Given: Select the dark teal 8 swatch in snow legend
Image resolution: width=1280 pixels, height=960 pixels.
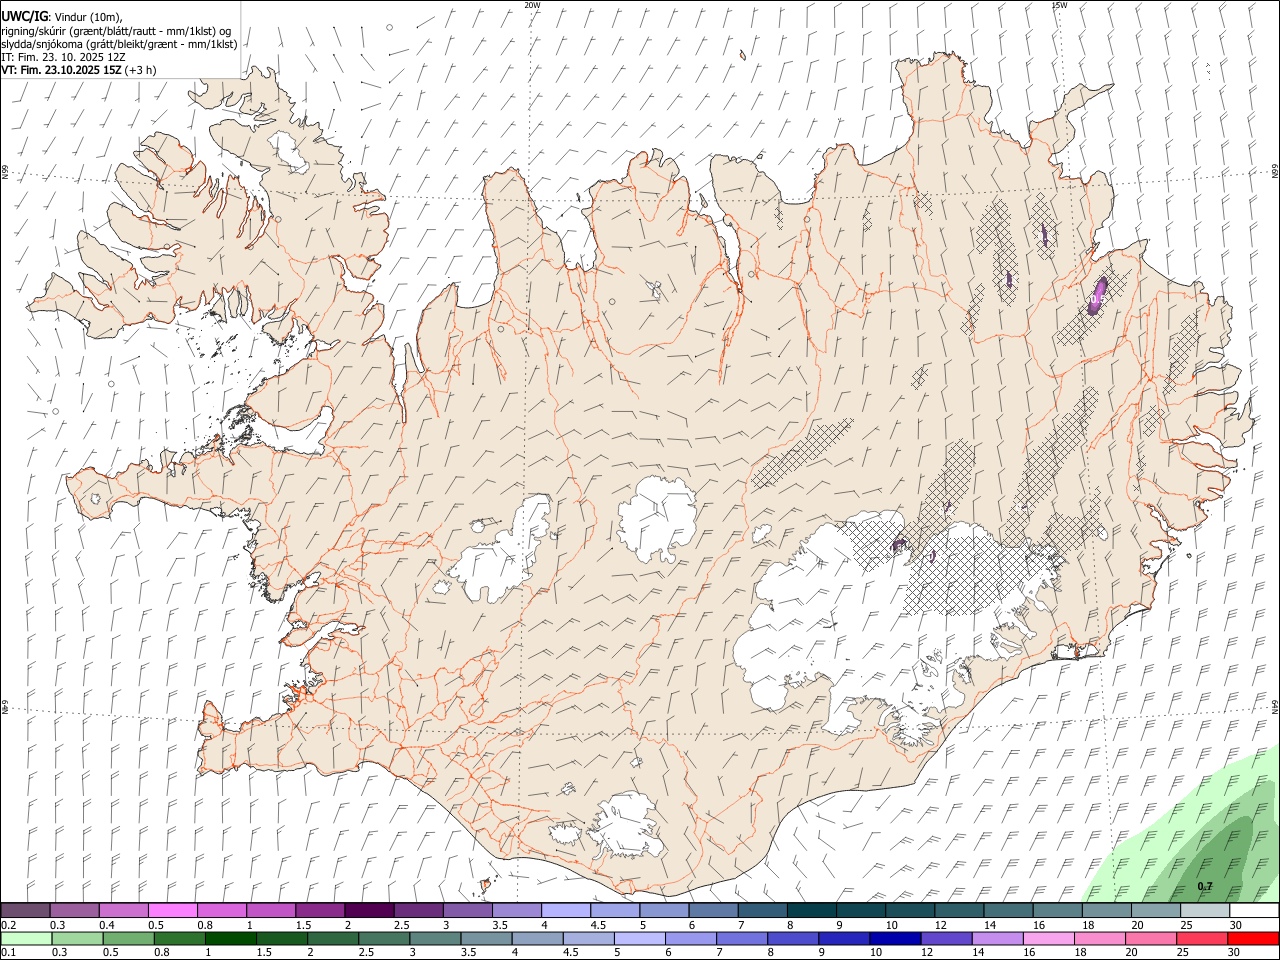Looking at the screenshot, I should (x=812, y=910).
